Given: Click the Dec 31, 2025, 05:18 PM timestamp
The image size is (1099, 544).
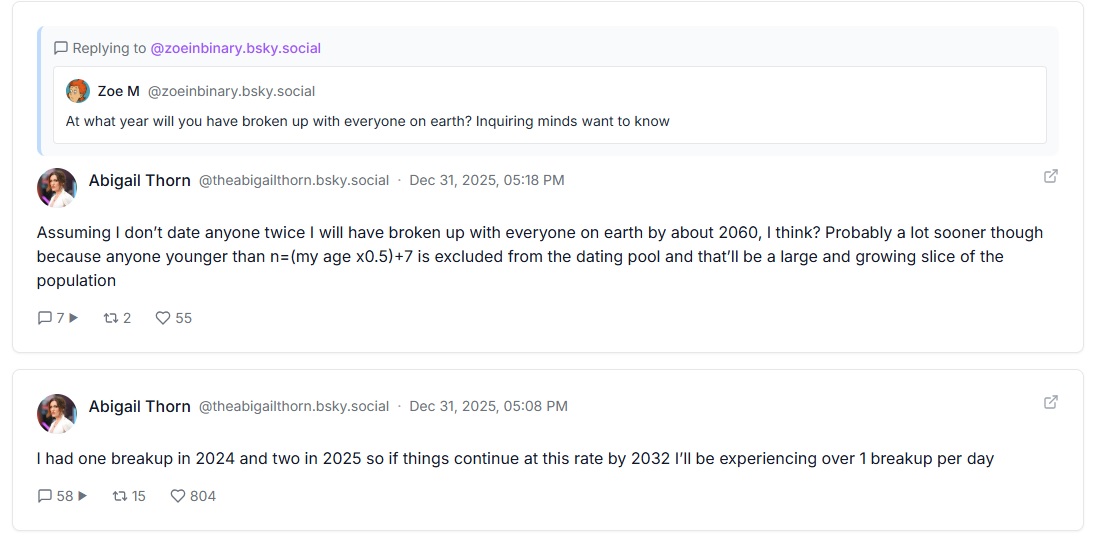Looking at the screenshot, I should [487, 180].
